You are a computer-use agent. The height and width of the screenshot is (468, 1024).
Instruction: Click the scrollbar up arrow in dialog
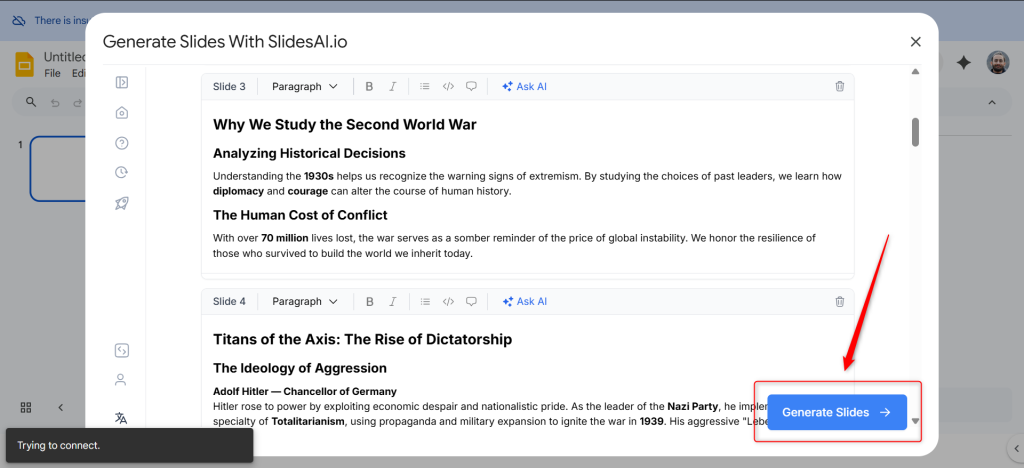click(x=916, y=71)
